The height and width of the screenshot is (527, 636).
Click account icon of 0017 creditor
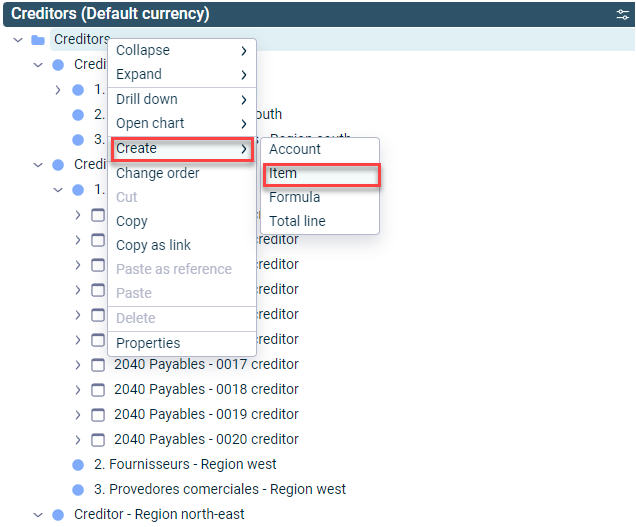point(98,365)
